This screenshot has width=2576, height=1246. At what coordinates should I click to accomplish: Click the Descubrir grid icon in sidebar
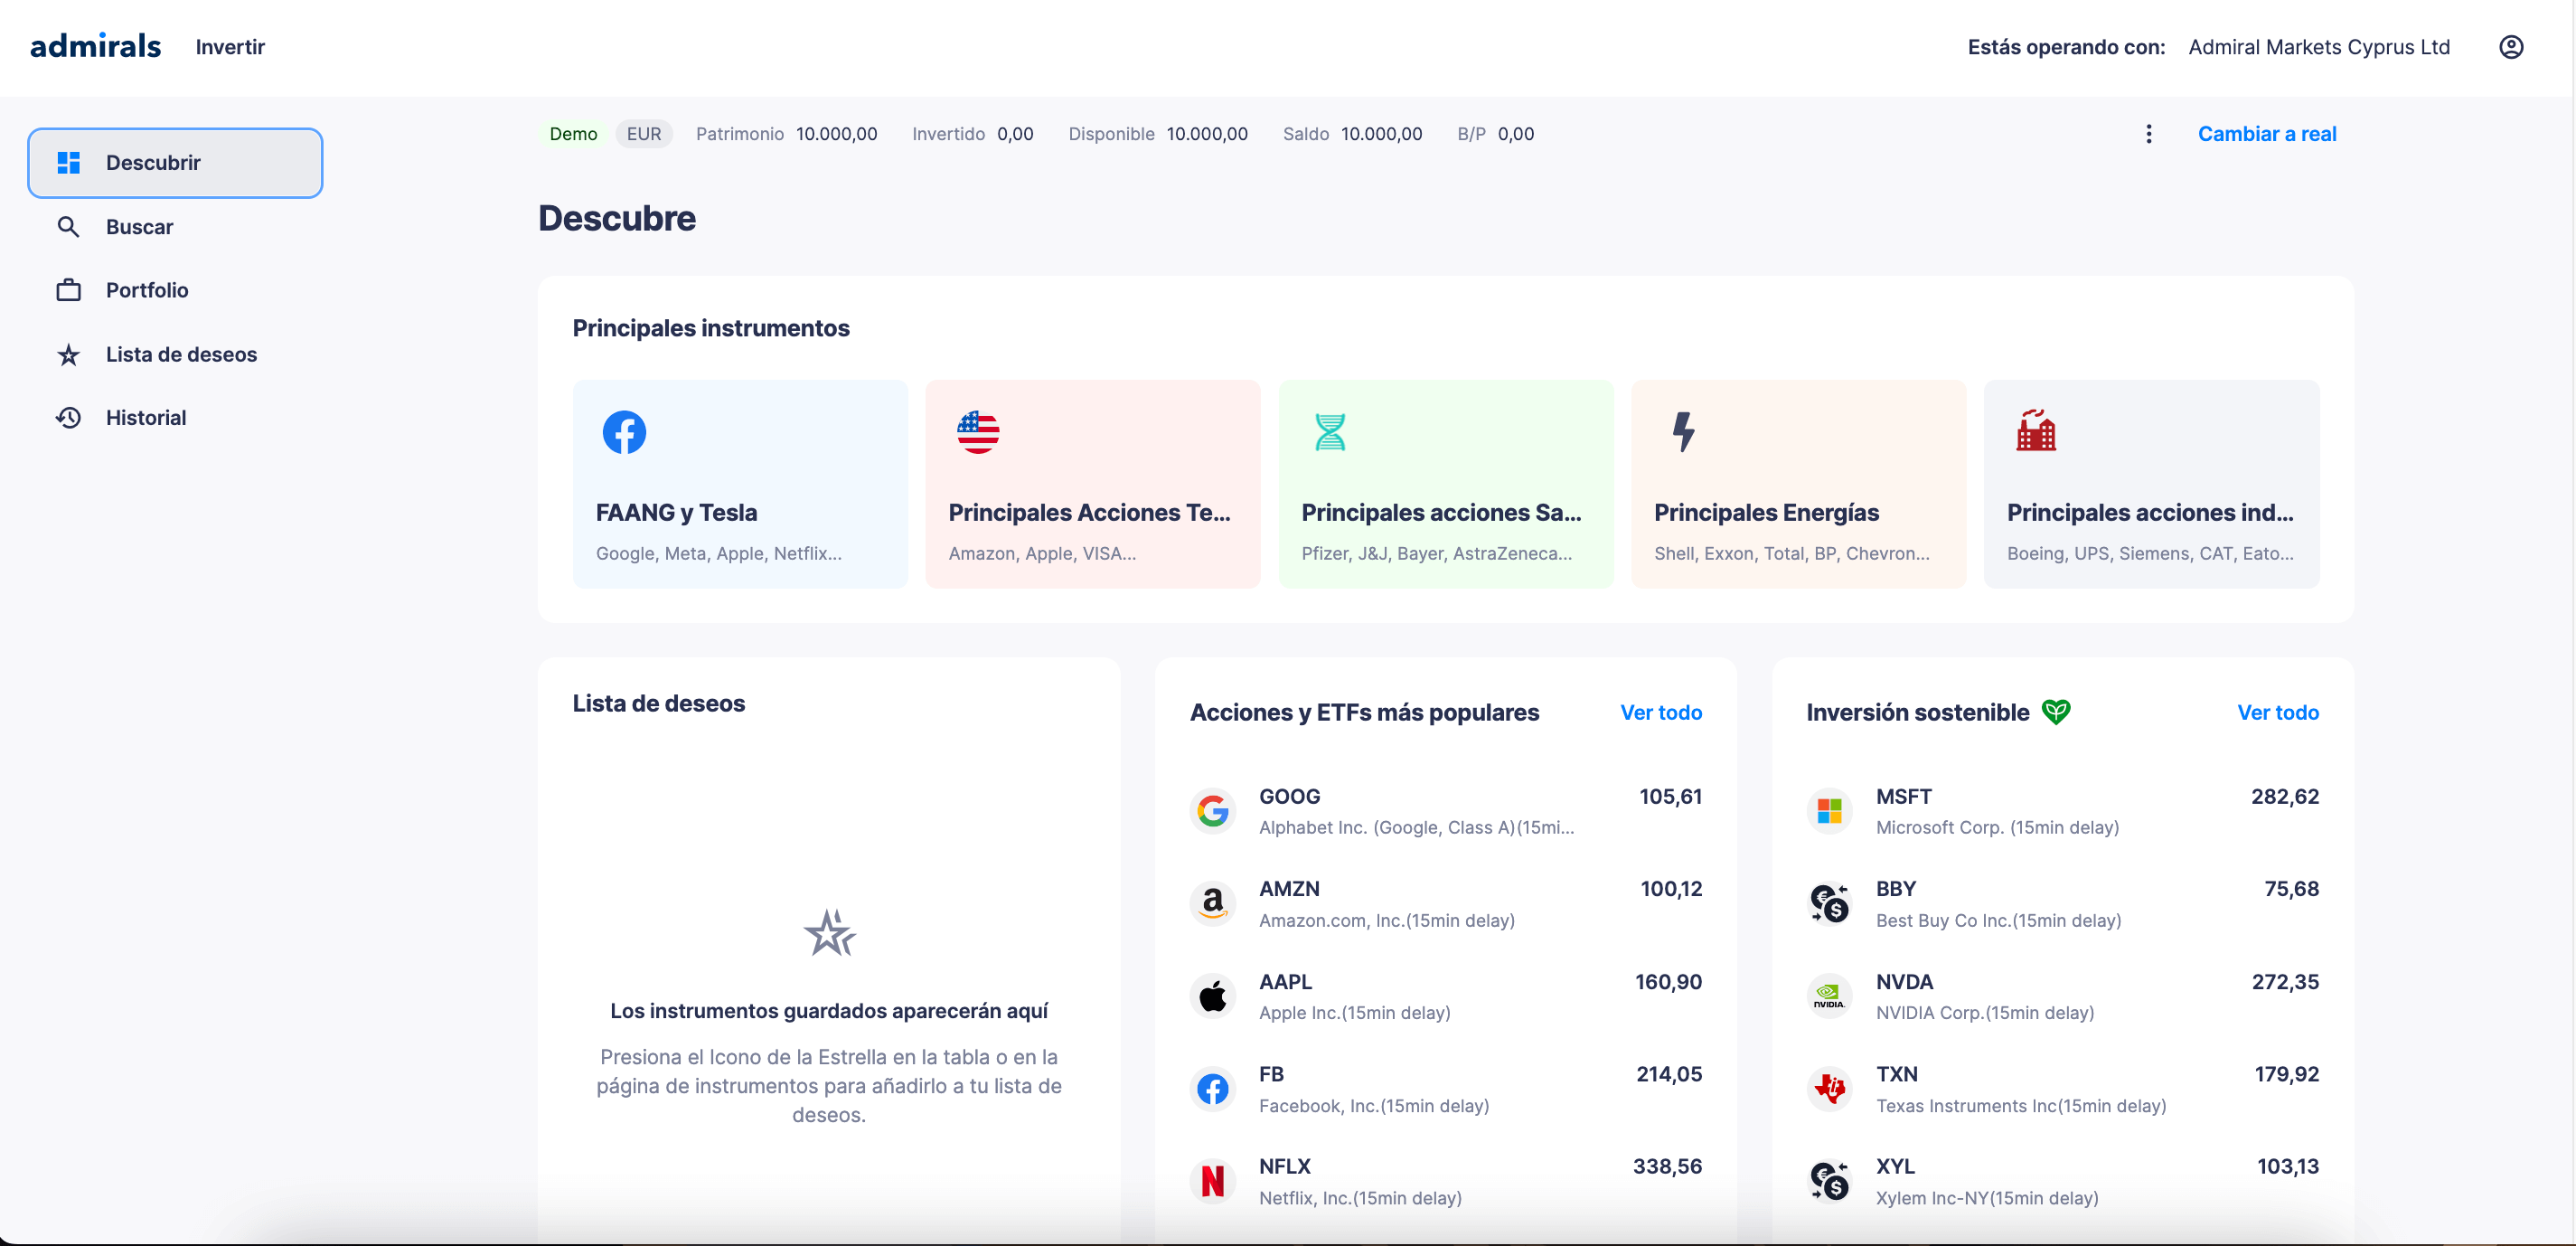click(68, 162)
